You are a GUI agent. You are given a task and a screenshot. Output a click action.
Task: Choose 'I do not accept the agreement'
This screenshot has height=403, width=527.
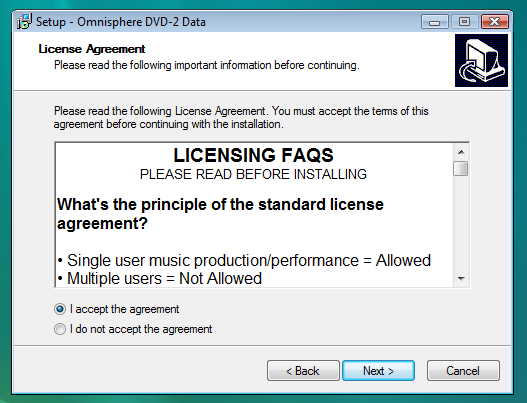pos(60,329)
